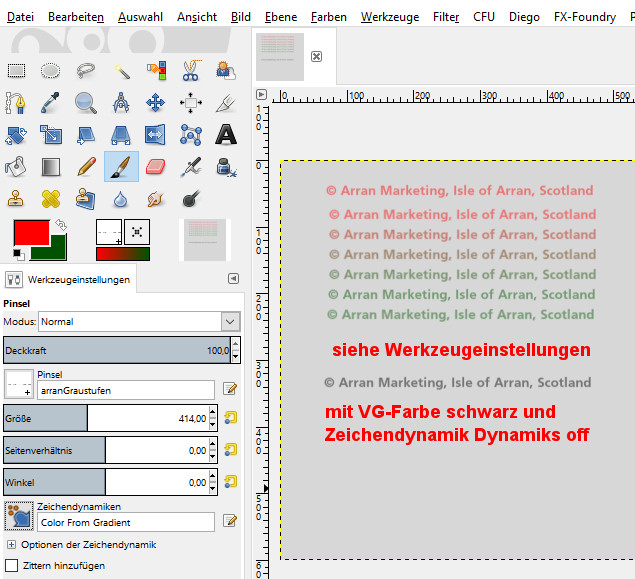Viewport: 635px width, 579px height.
Task: Open the Filter menu
Action: point(446,17)
